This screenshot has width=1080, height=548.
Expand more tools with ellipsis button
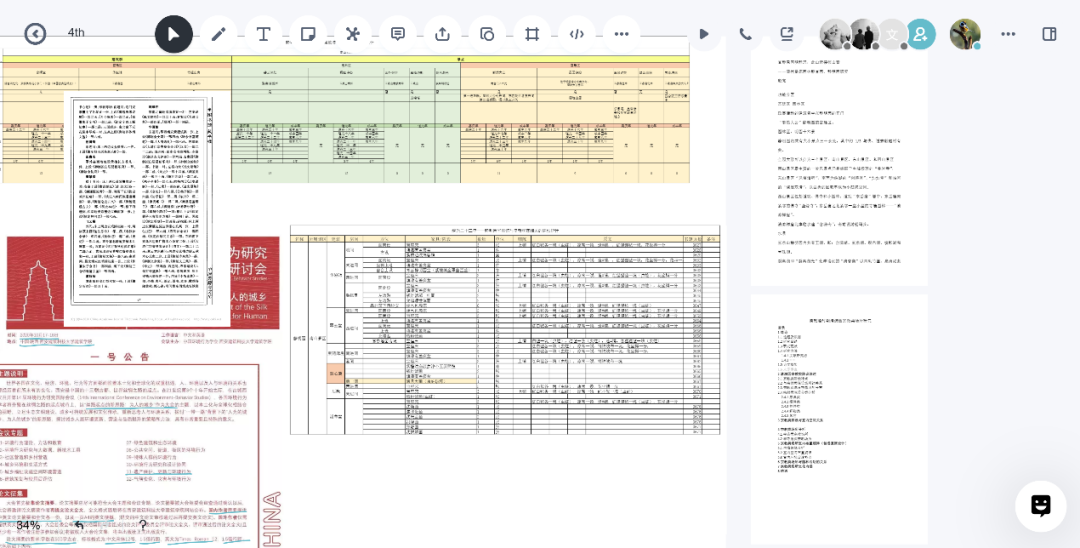[x=621, y=34]
